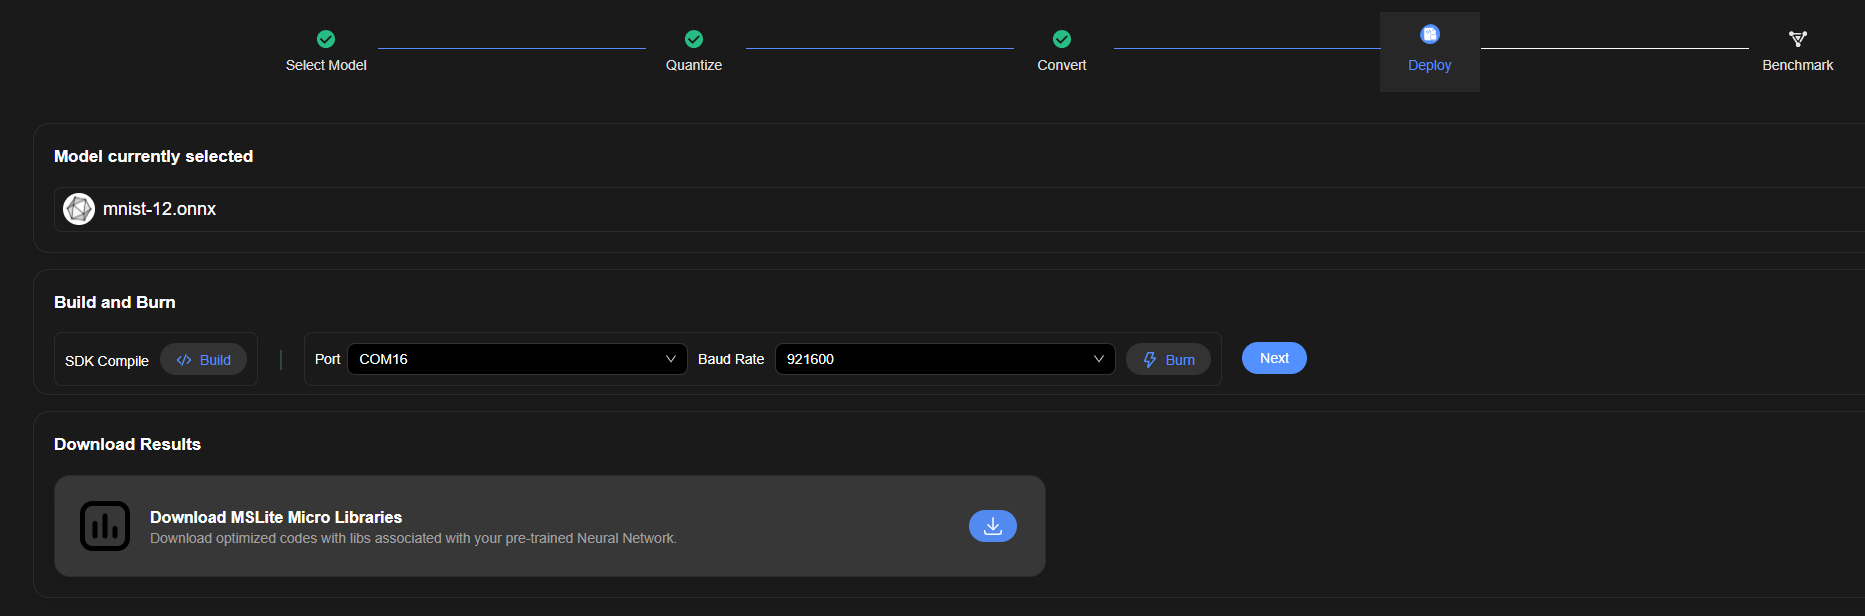Viewport: 1865px width, 616px height.
Task: Click the chevron arrow in the Baud Rate box
Action: tap(1098, 359)
